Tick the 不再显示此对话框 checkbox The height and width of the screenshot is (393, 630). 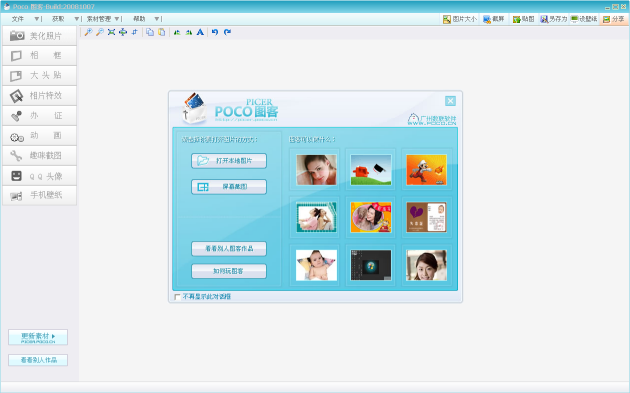(177, 297)
